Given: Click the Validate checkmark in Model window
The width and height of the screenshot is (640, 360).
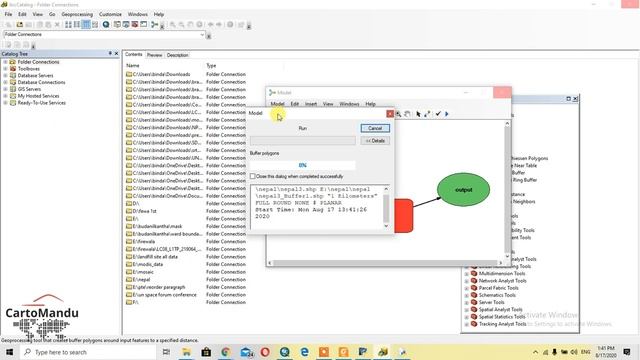Looking at the screenshot, I should coord(438,114).
